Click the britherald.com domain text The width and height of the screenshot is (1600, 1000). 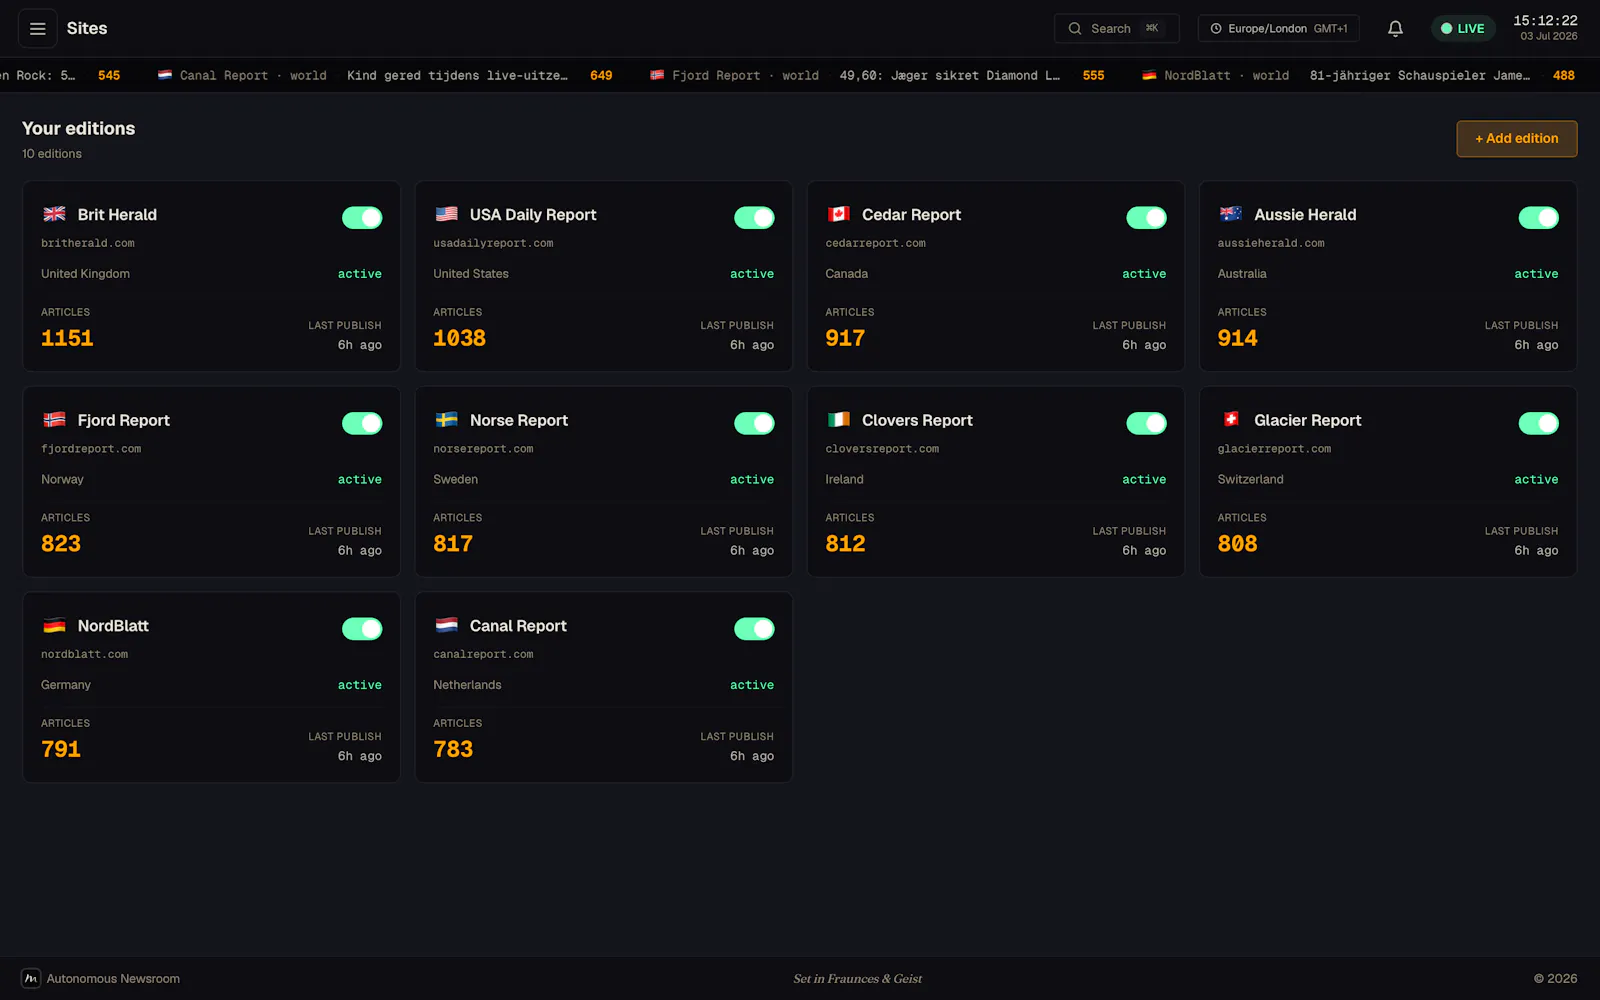tap(87, 243)
